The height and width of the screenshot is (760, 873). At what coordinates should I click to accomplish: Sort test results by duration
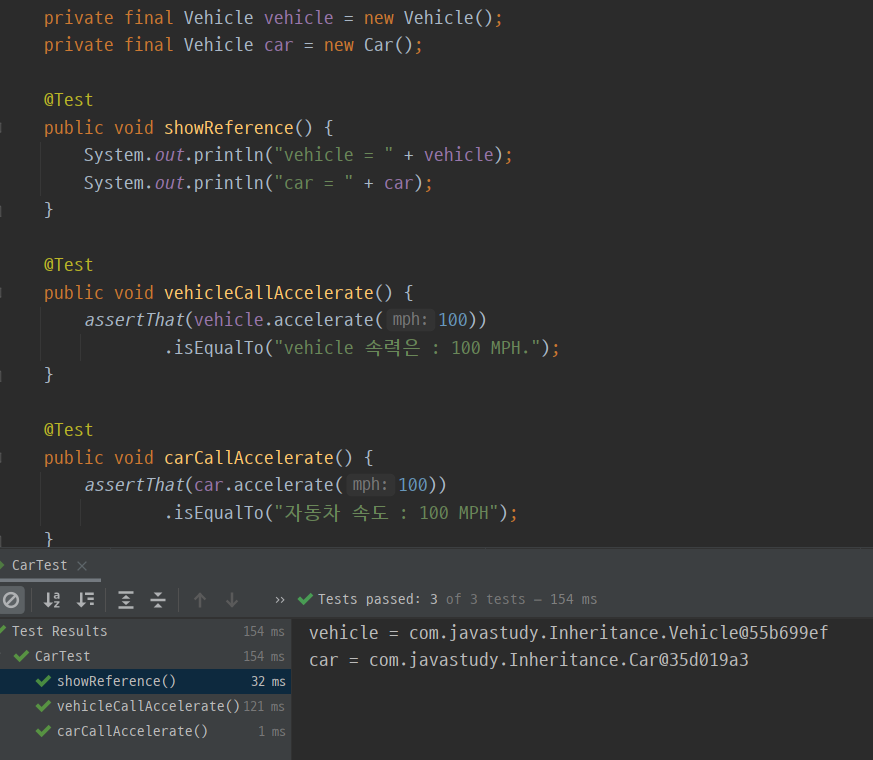pyautogui.click(x=86, y=600)
